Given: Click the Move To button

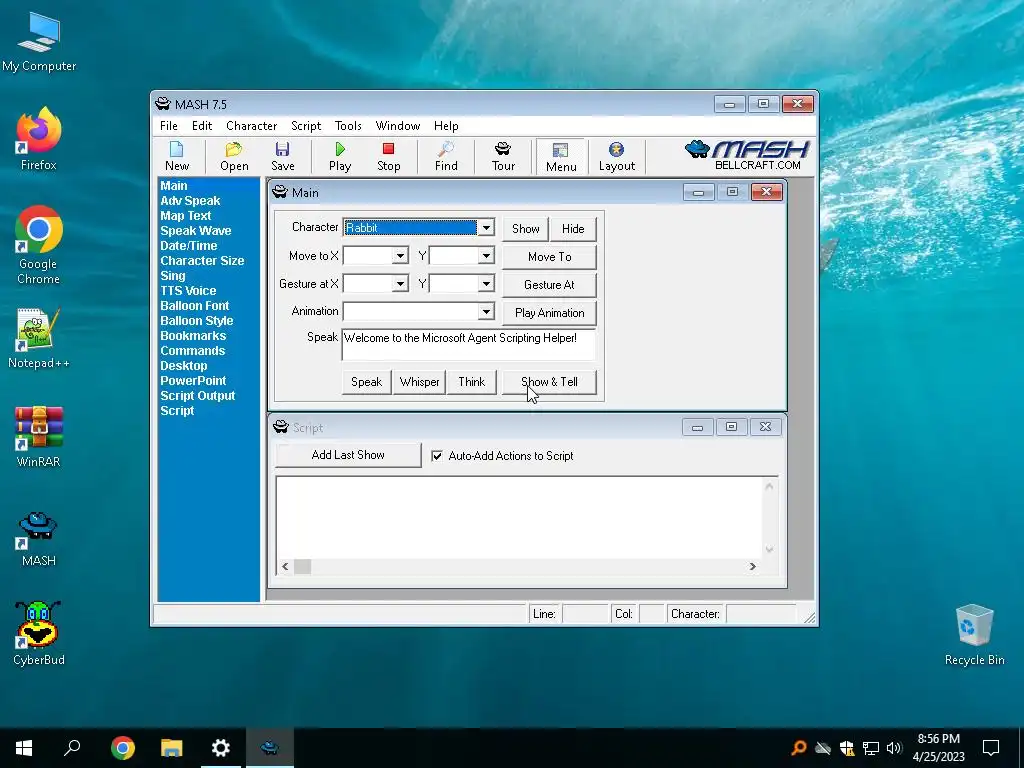Looking at the screenshot, I should tap(549, 257).
